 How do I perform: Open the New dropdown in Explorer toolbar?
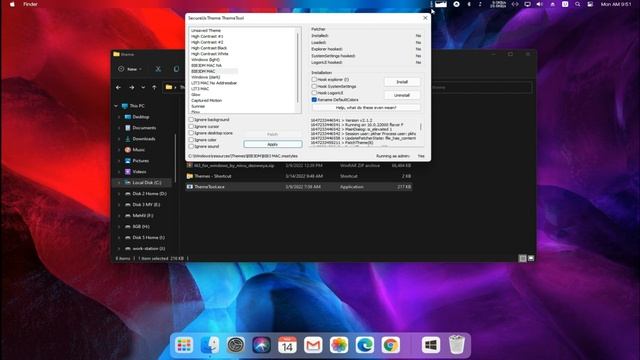130,69
